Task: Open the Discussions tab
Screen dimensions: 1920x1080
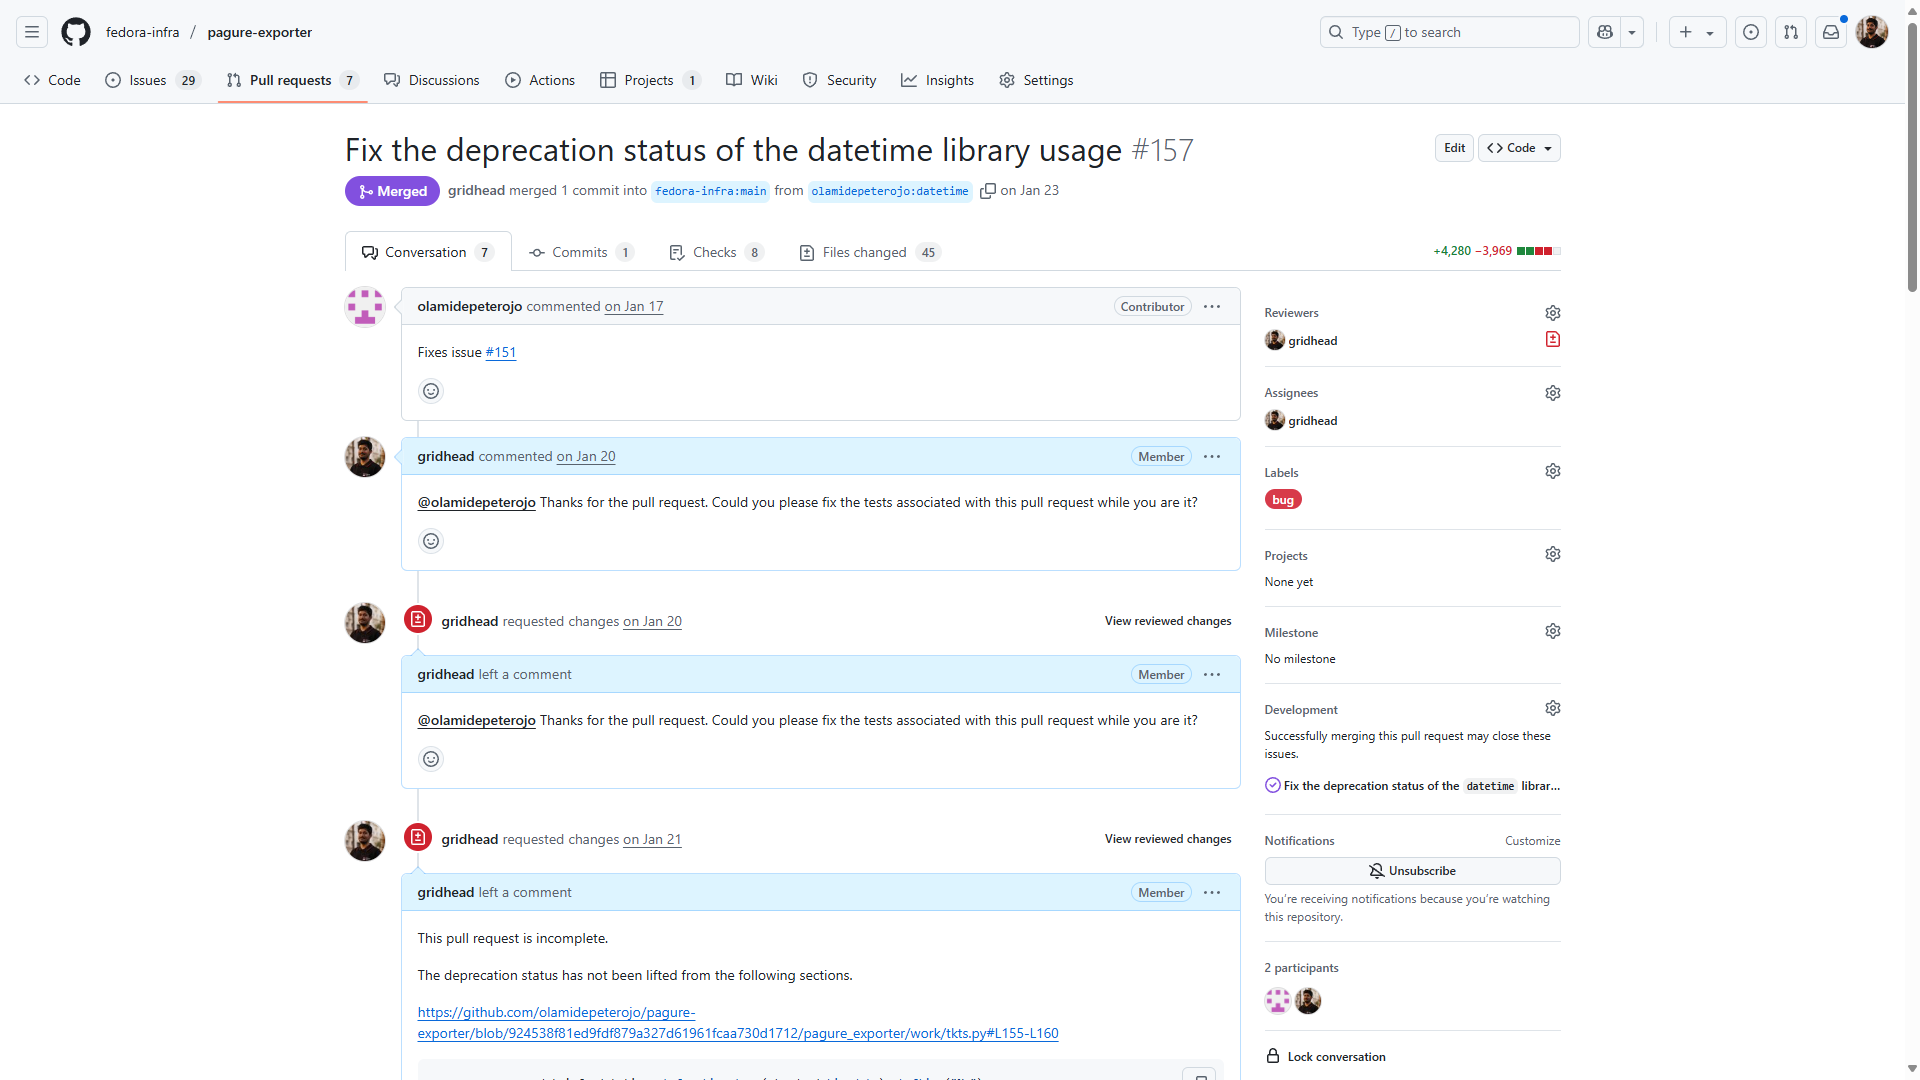Action: 431,80
